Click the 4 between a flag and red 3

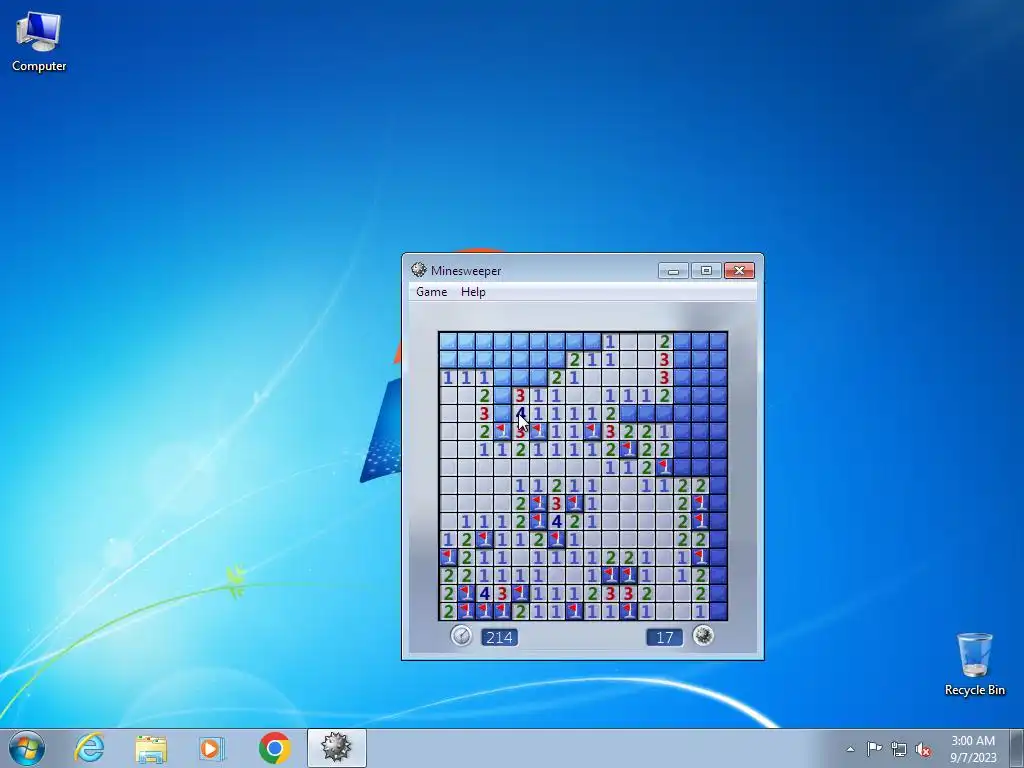coord(485,594)
